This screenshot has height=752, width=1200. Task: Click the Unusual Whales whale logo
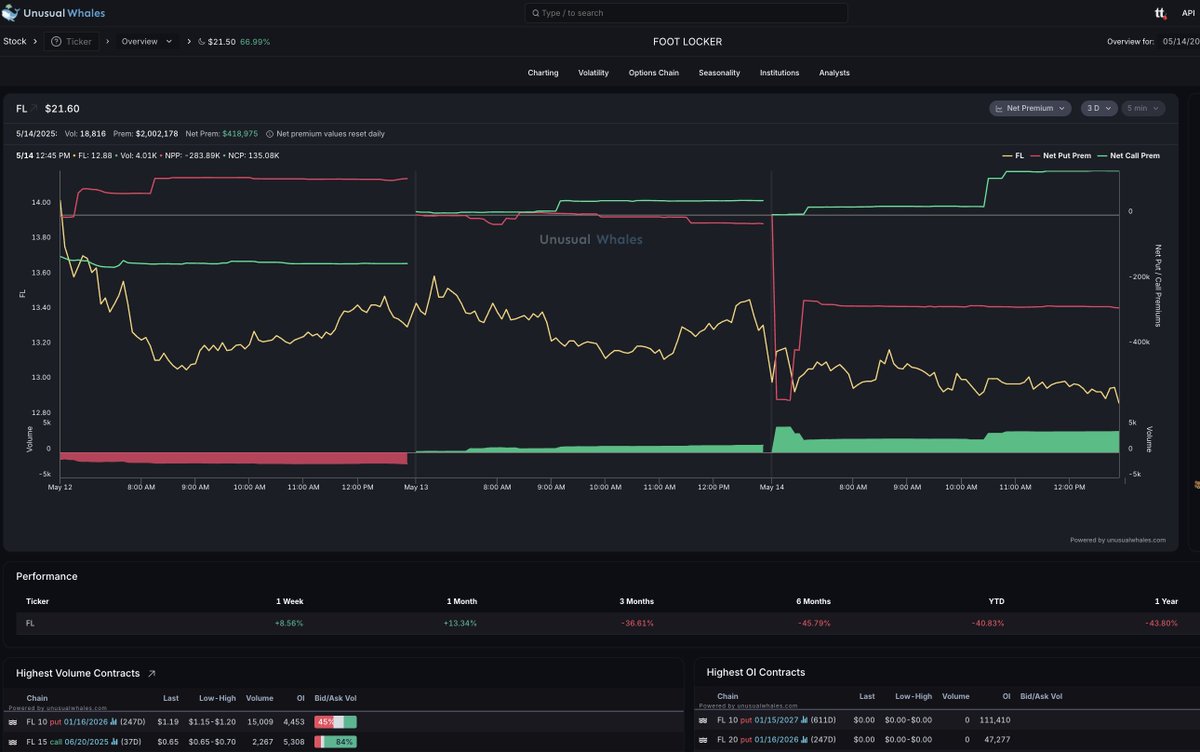(10, 13)
